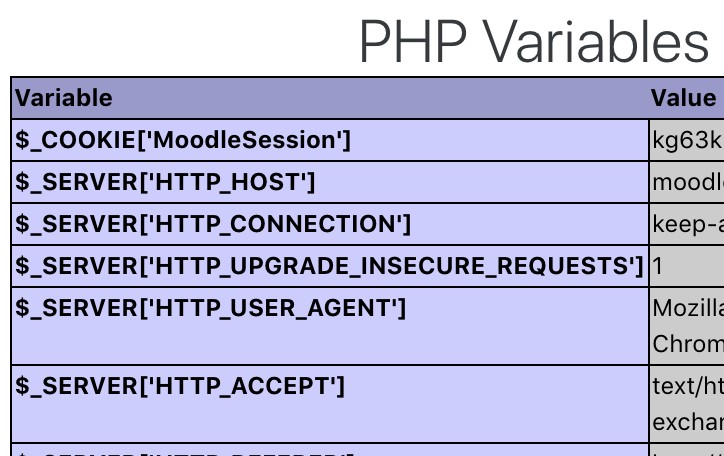This screenshot has width=724, height=456.
Task: Click the text/ht value of HTTP_ACCEPT
Action: 687,386
